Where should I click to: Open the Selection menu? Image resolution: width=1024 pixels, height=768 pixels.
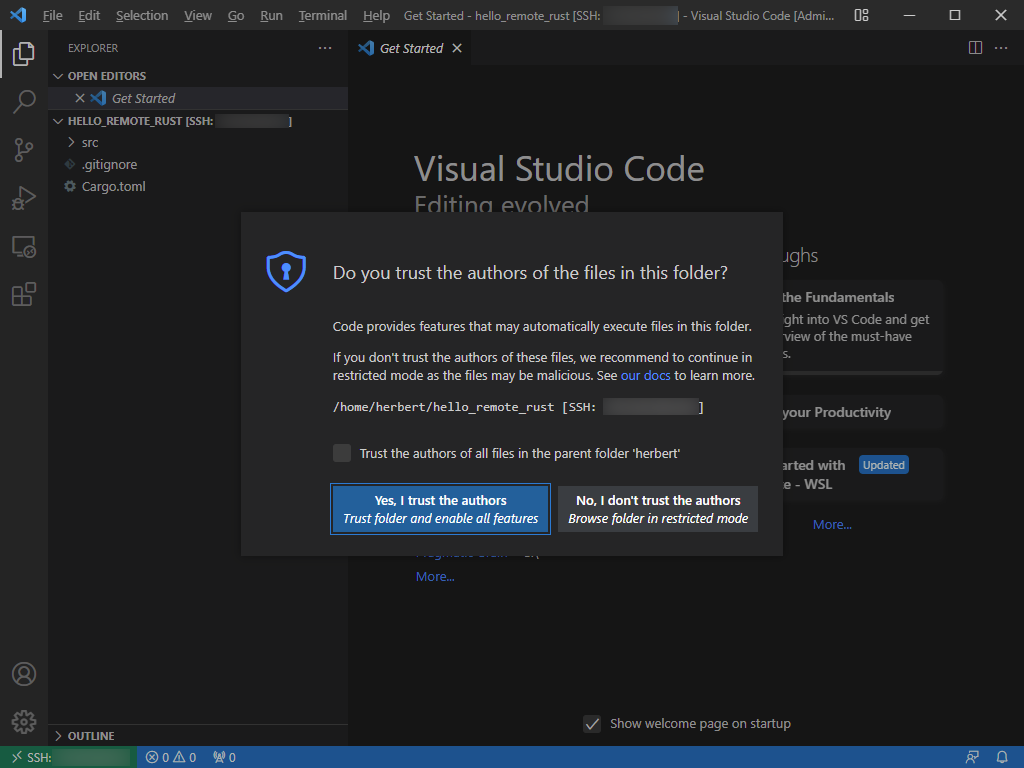pos(142,16)
